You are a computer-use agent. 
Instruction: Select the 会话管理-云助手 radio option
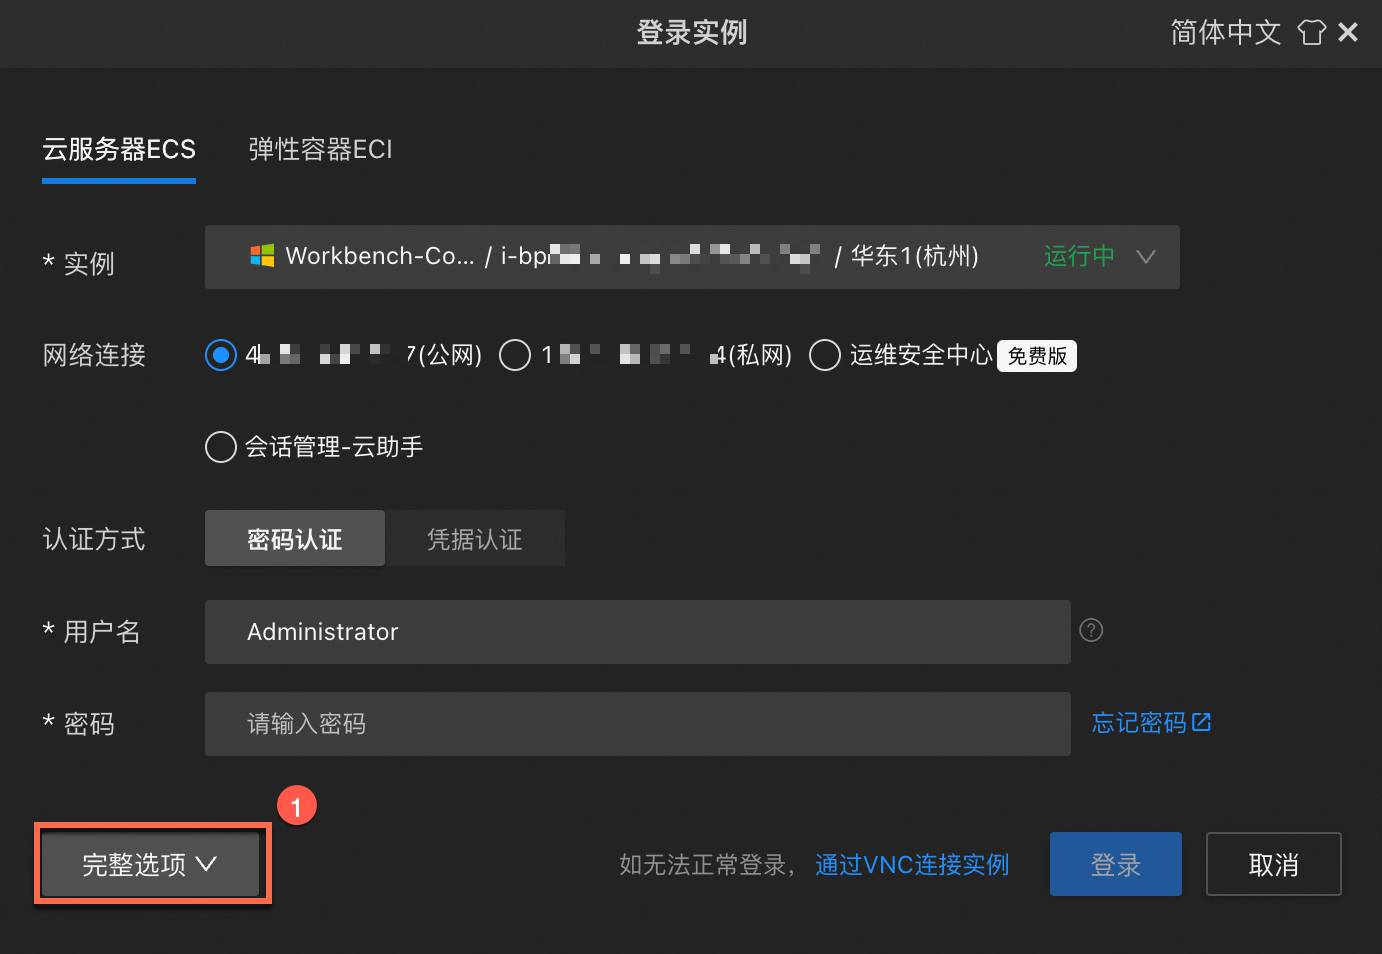[x=221, y=447]
